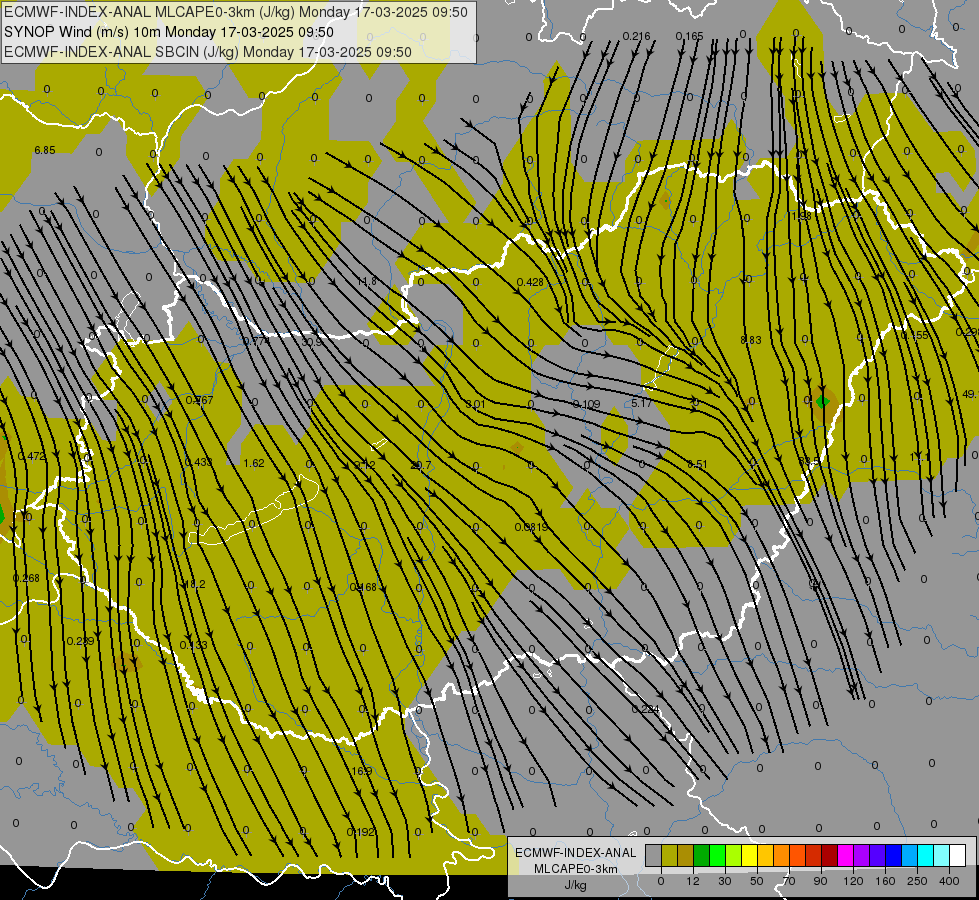Click the map value 0.774
This screenshot has width=979, height=900.
pyautogui.click(x=257, y=341)
